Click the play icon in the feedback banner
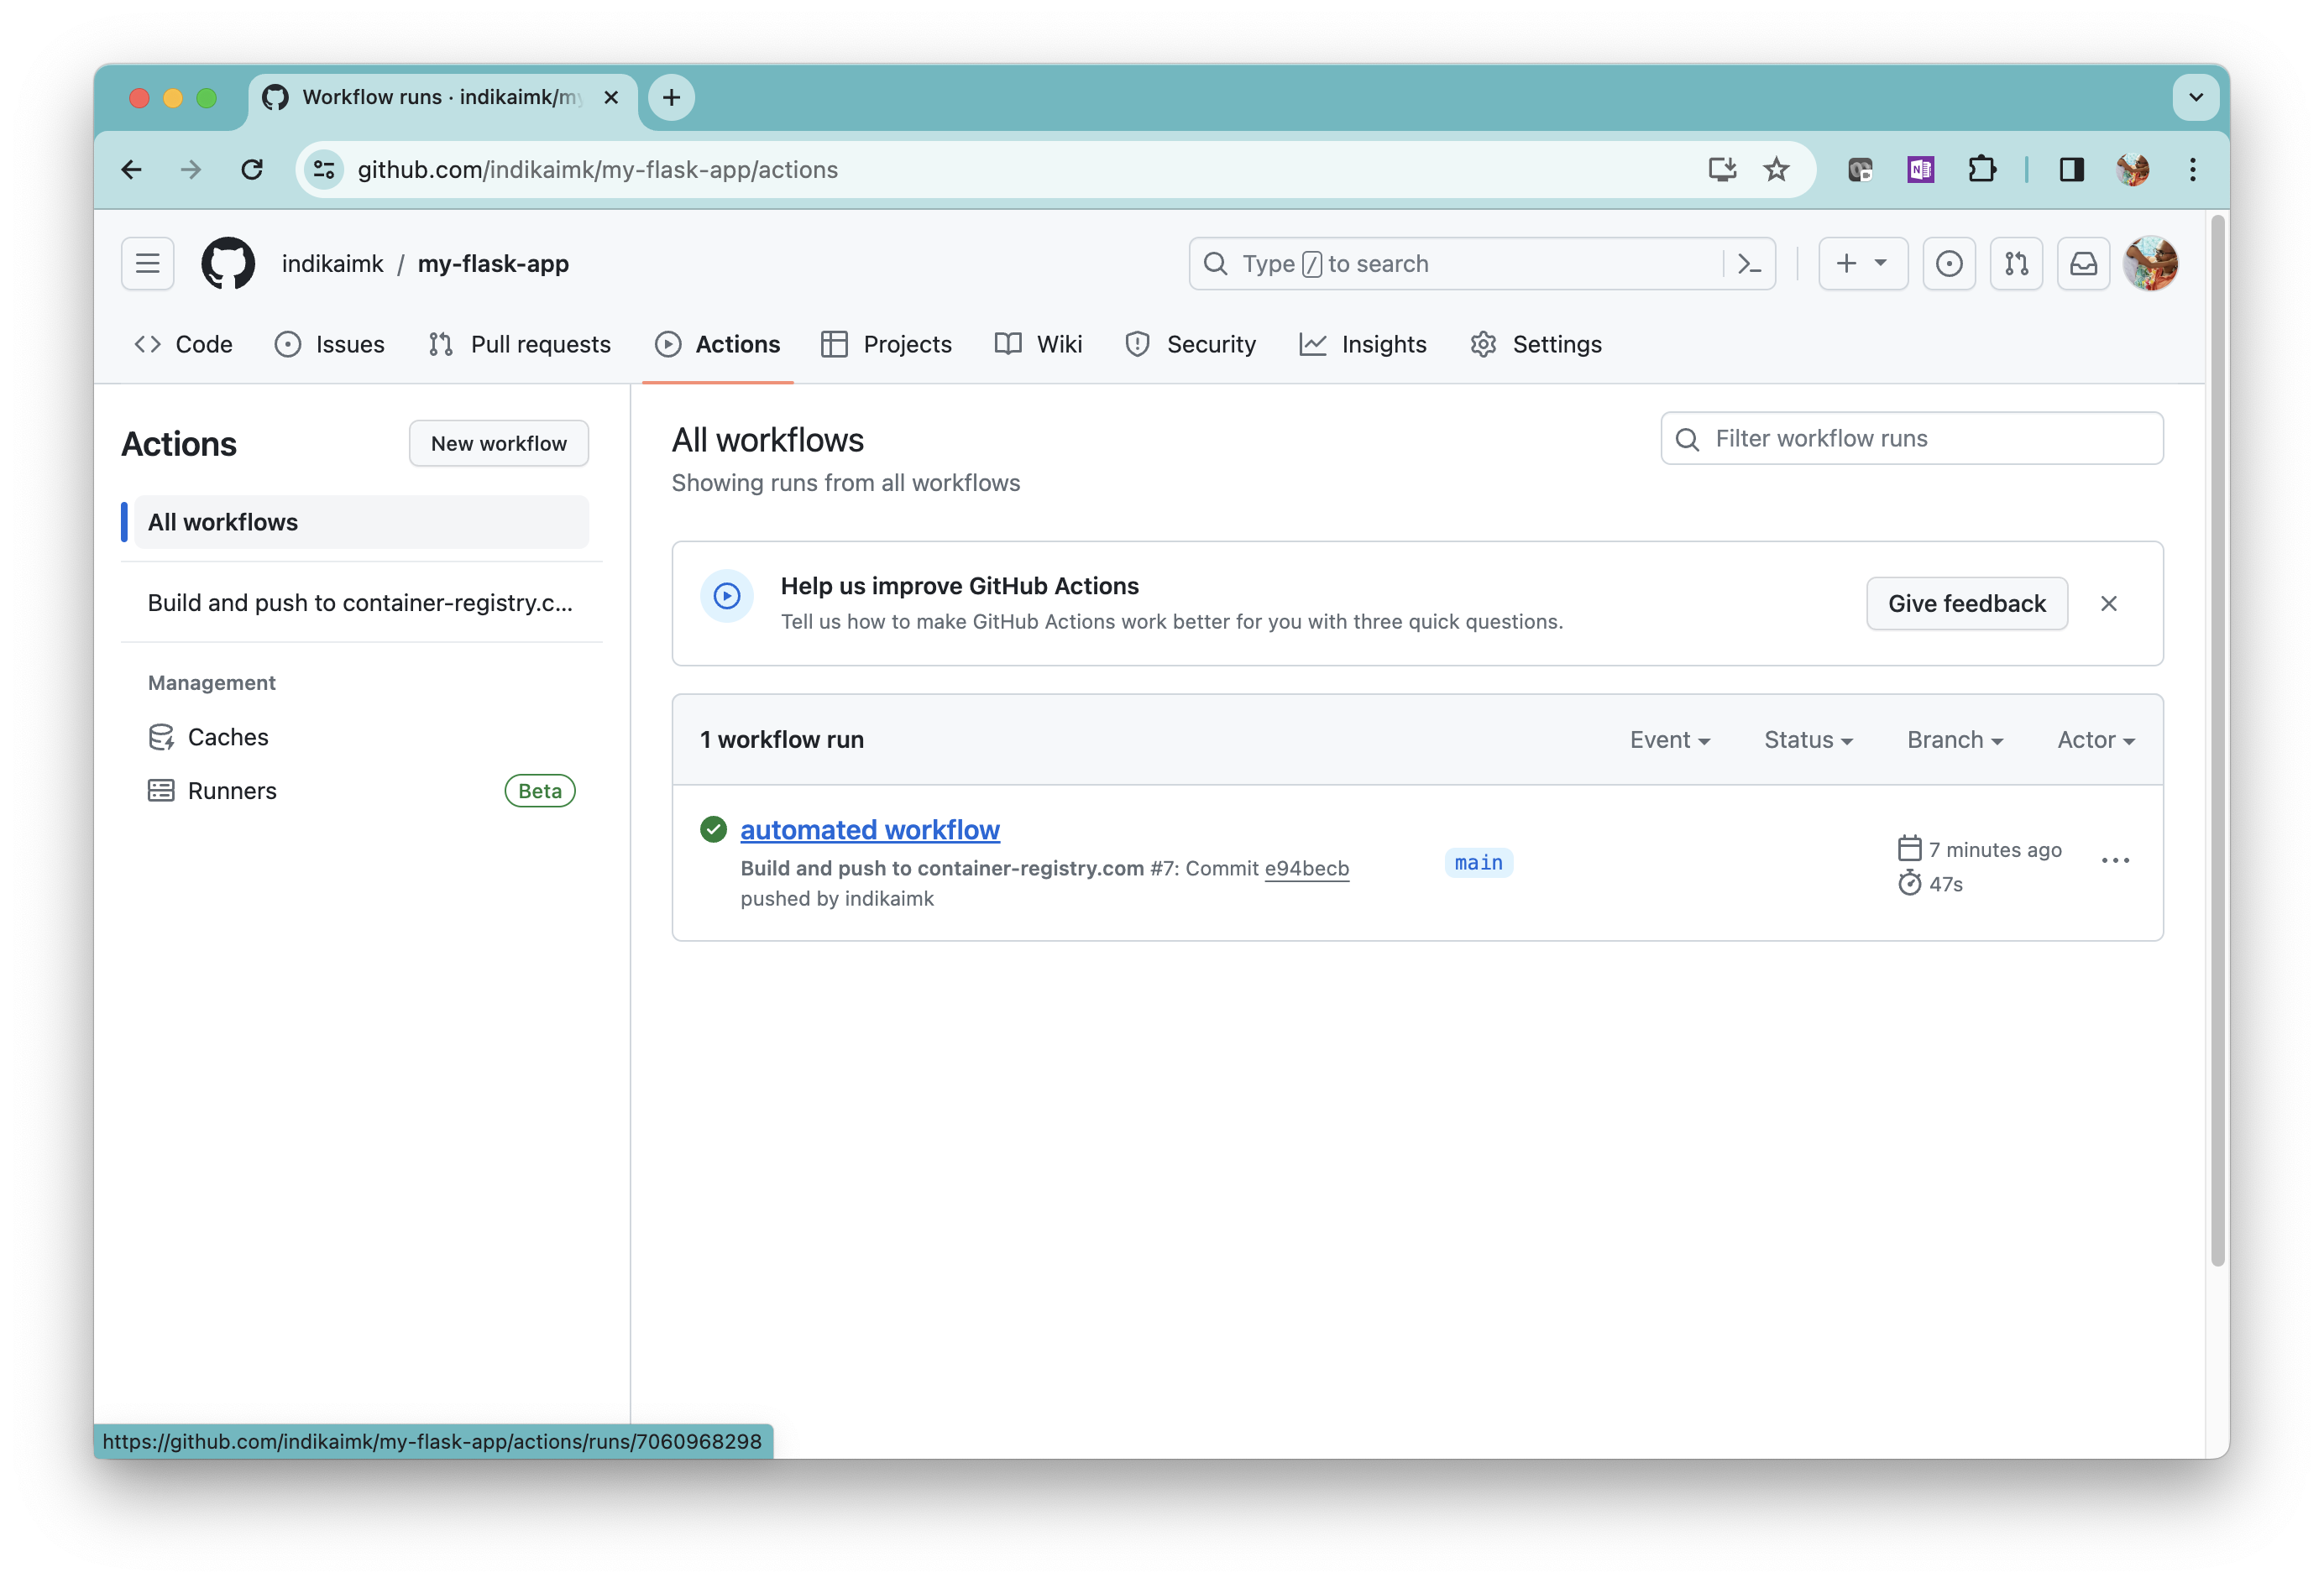The width and height of the screenshot is (2324, 1583). (x=727, y=597)
